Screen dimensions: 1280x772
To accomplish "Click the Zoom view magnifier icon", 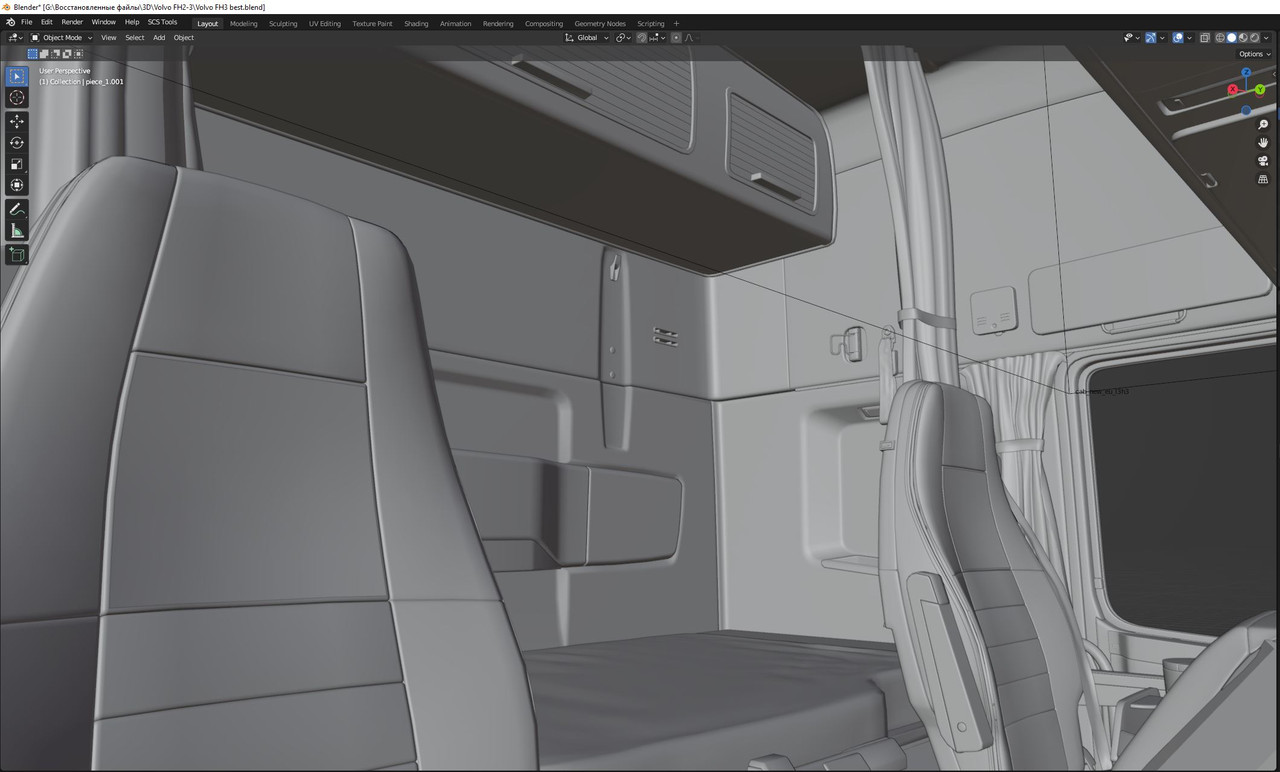I will coord(1263,126).
